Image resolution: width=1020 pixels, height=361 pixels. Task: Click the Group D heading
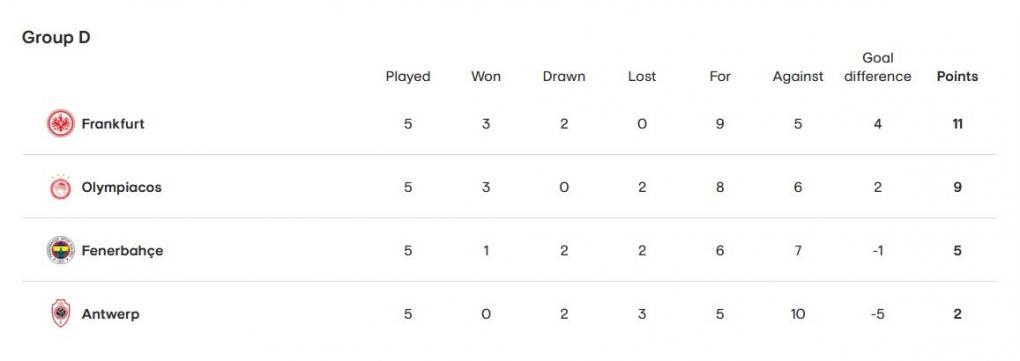(56, 38)
